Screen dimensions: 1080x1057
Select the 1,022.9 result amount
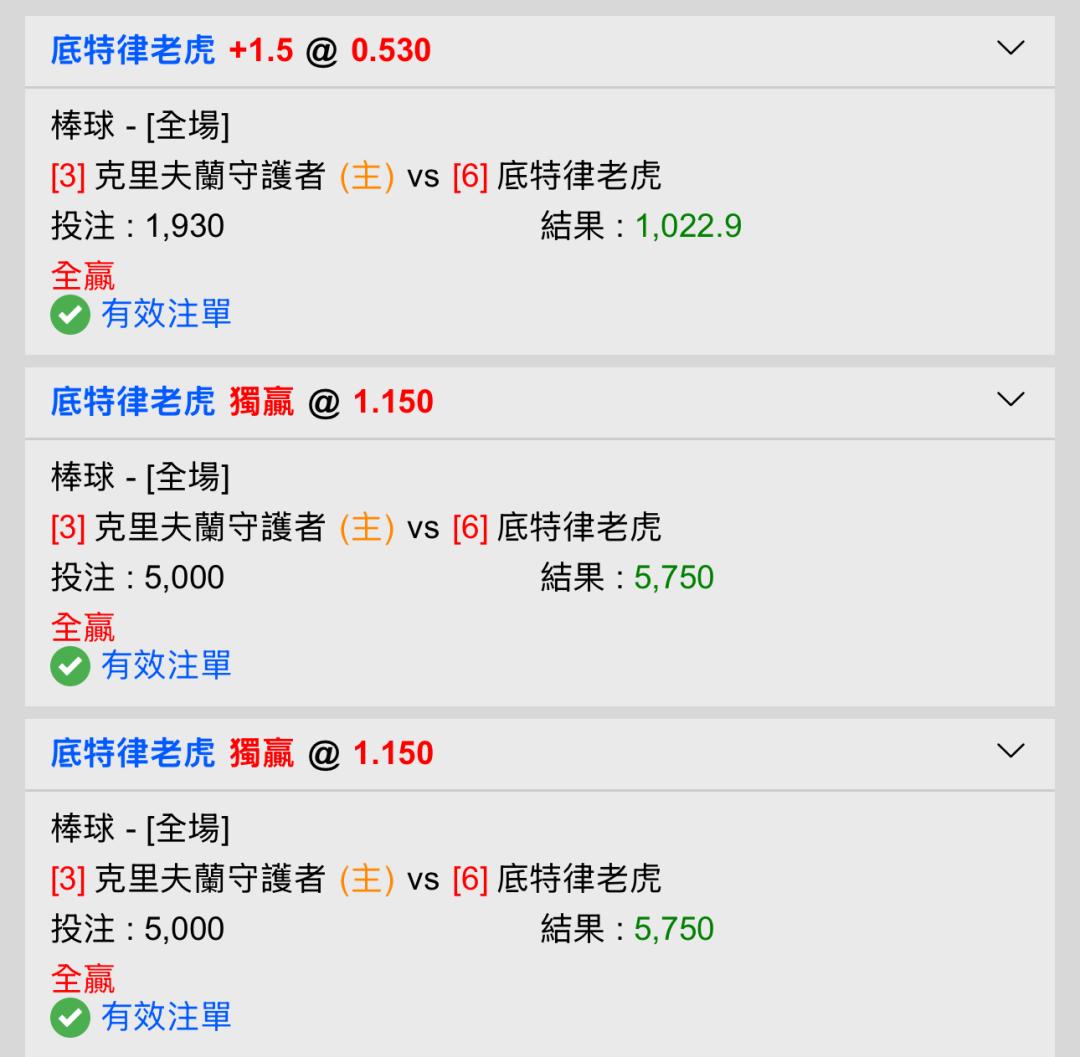(x=688, y=227)
